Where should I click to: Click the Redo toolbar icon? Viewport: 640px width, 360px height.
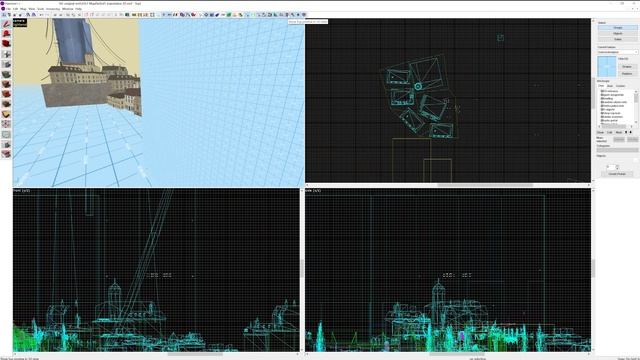pos(47,15)
